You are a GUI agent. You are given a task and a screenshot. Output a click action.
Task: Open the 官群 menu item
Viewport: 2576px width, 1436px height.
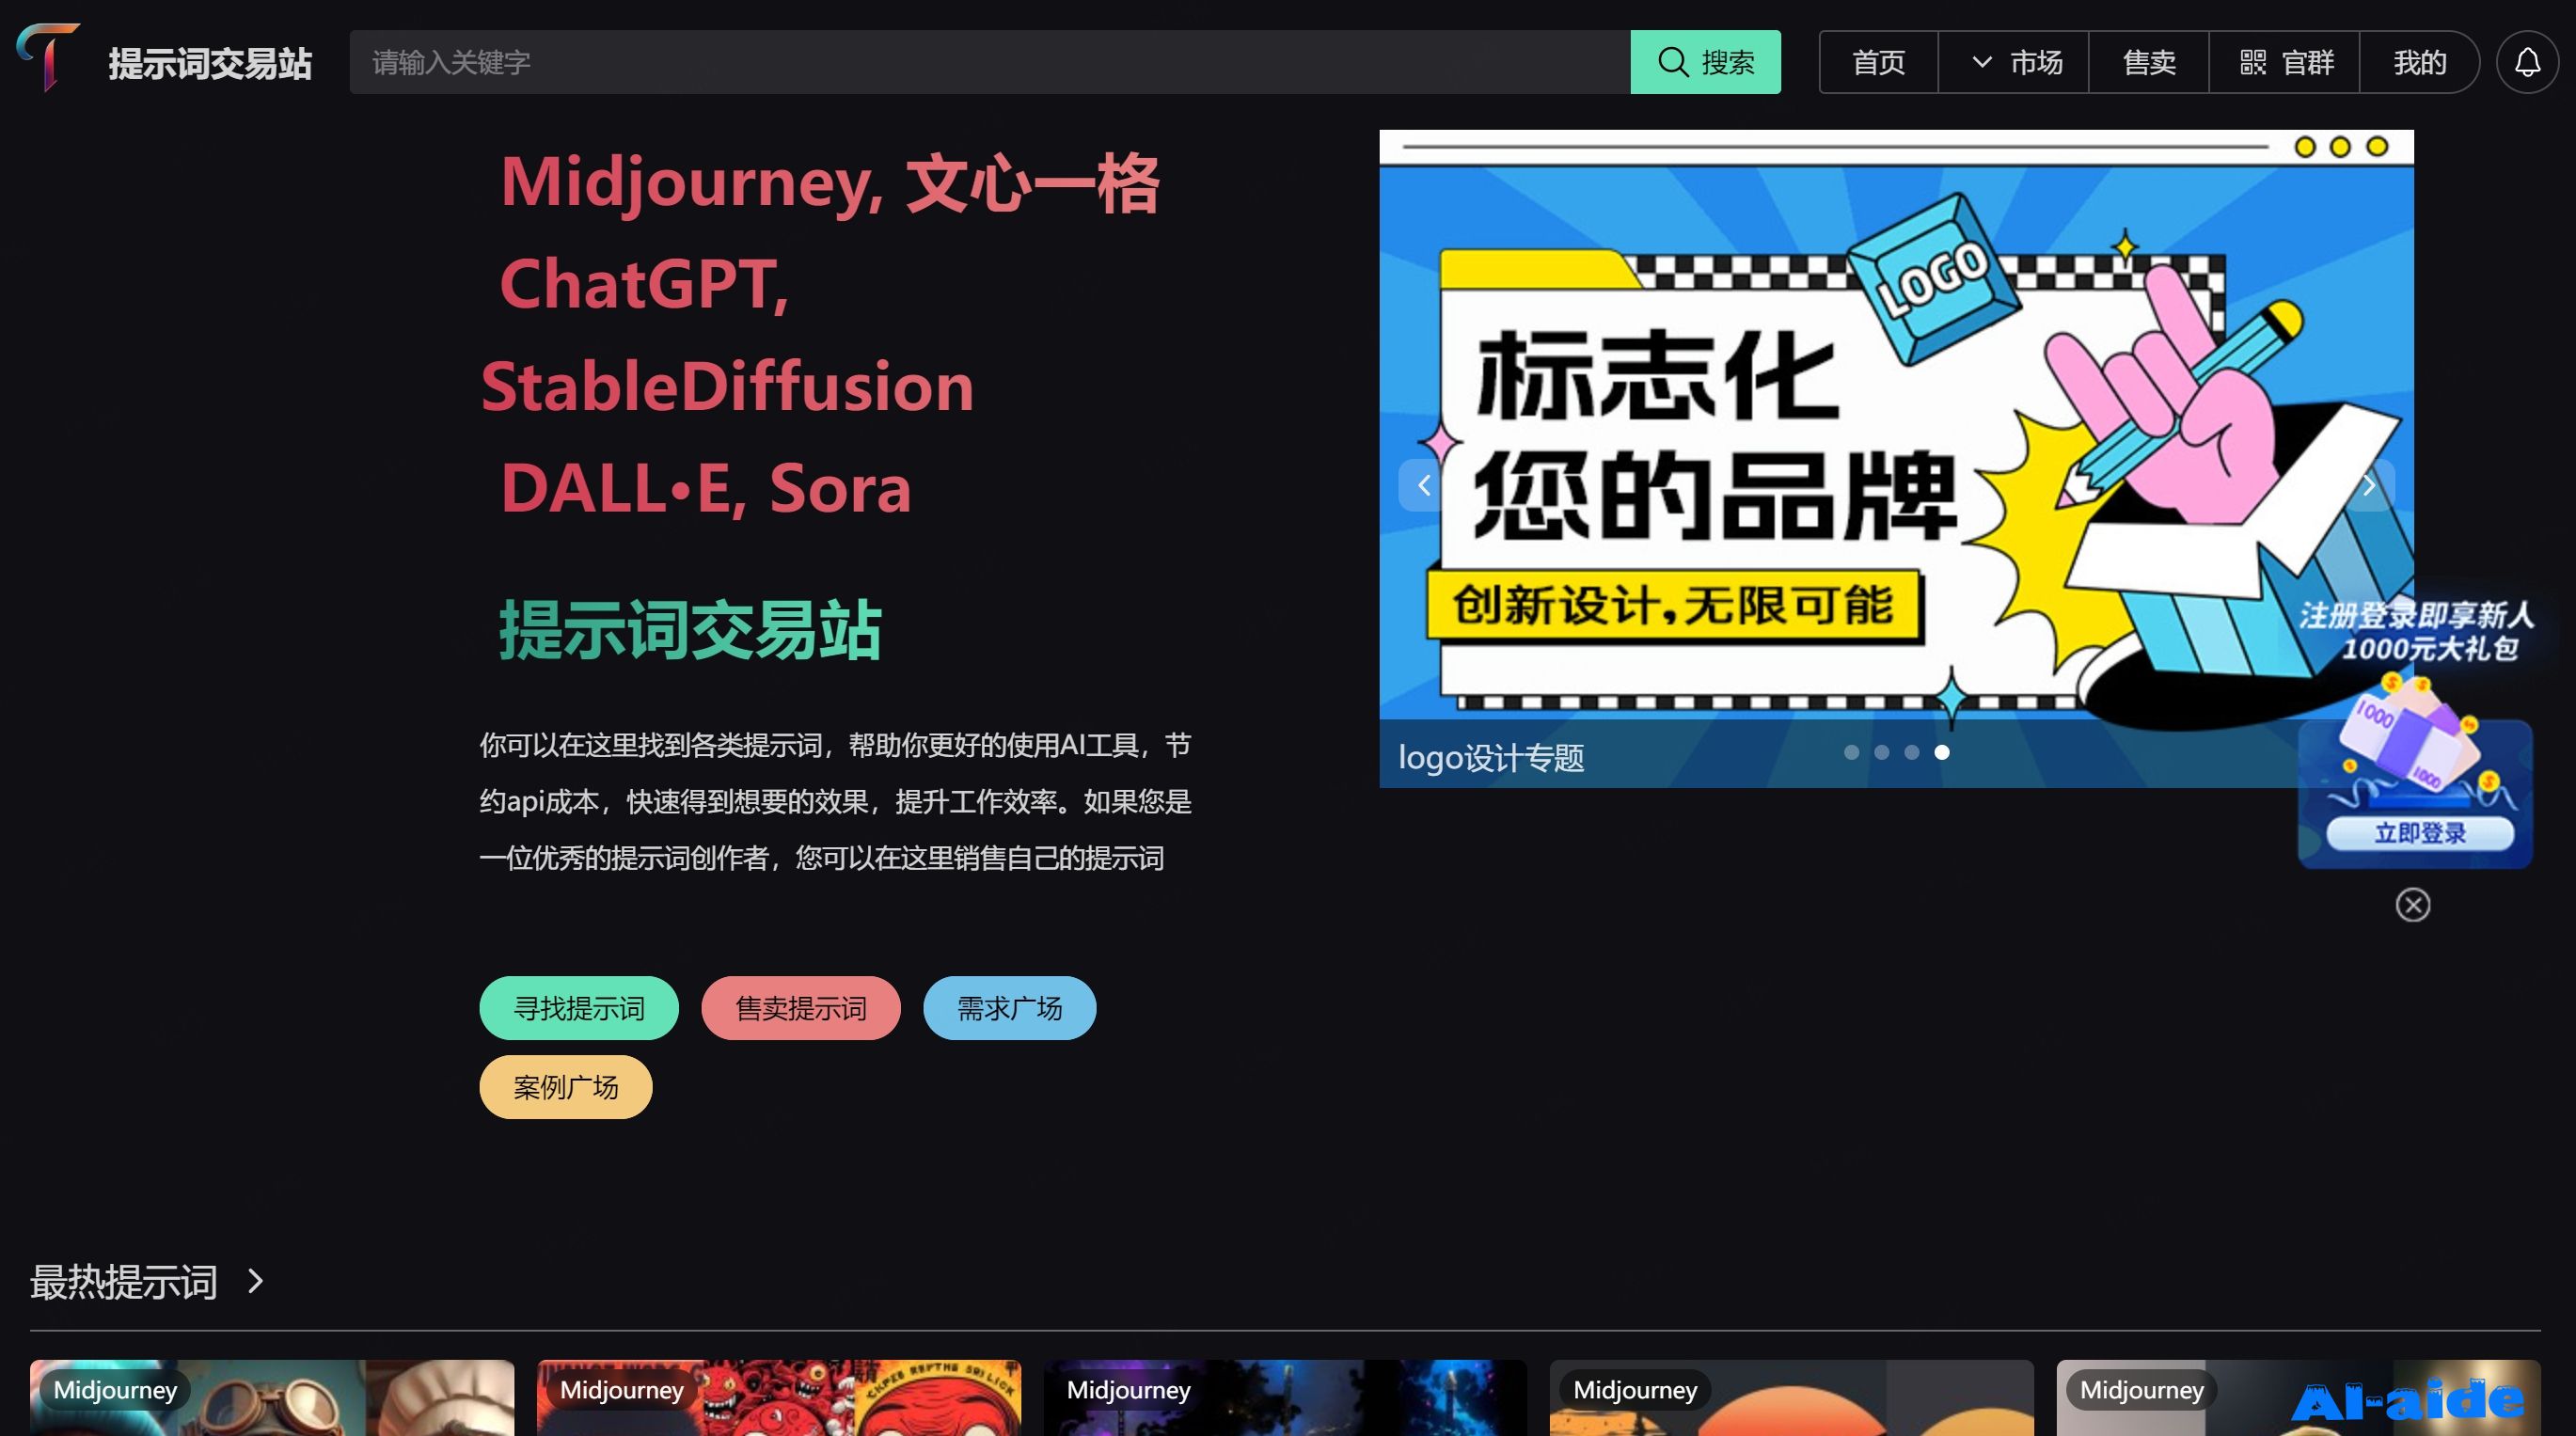[2285, 62]
